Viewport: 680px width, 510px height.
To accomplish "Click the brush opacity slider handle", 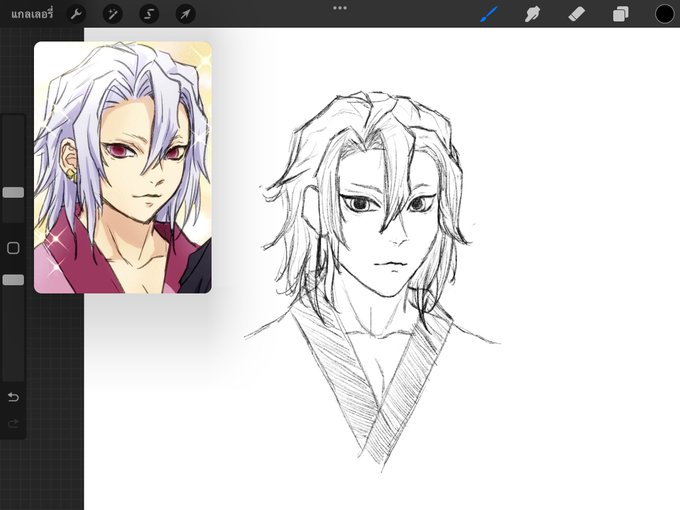I will (13, 280).
